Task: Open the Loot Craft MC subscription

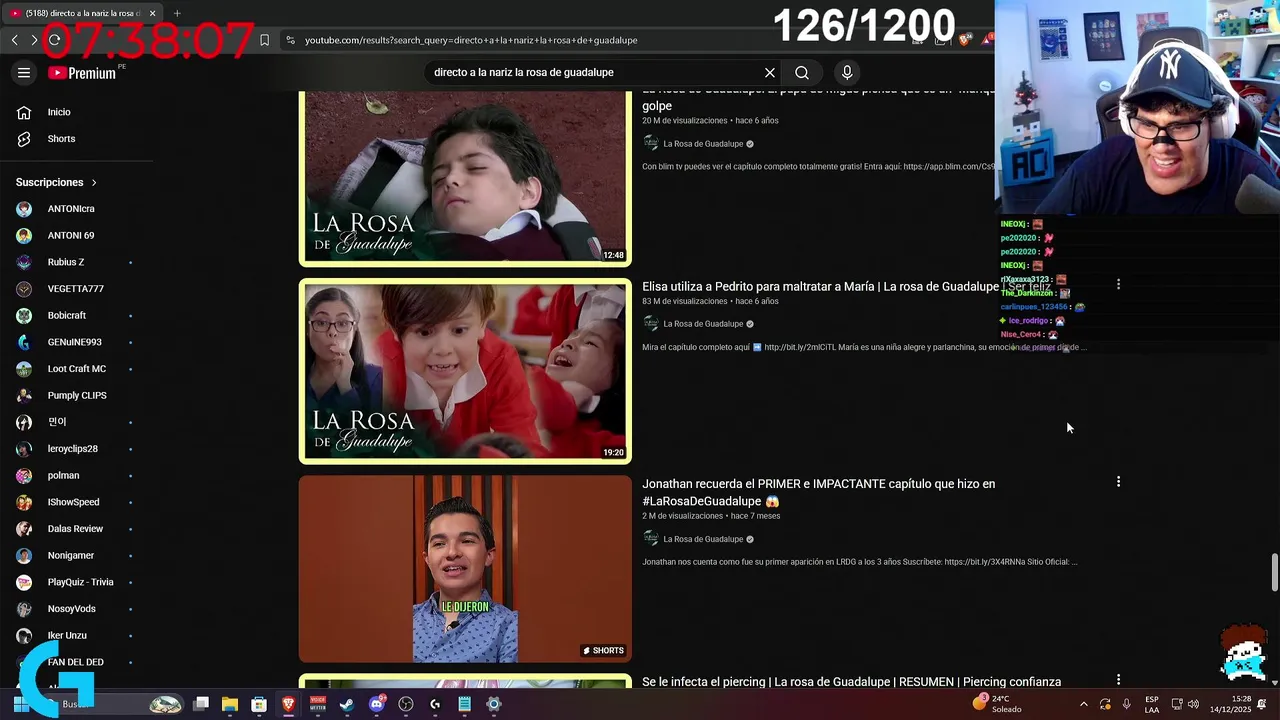Action: pos(76,369)
